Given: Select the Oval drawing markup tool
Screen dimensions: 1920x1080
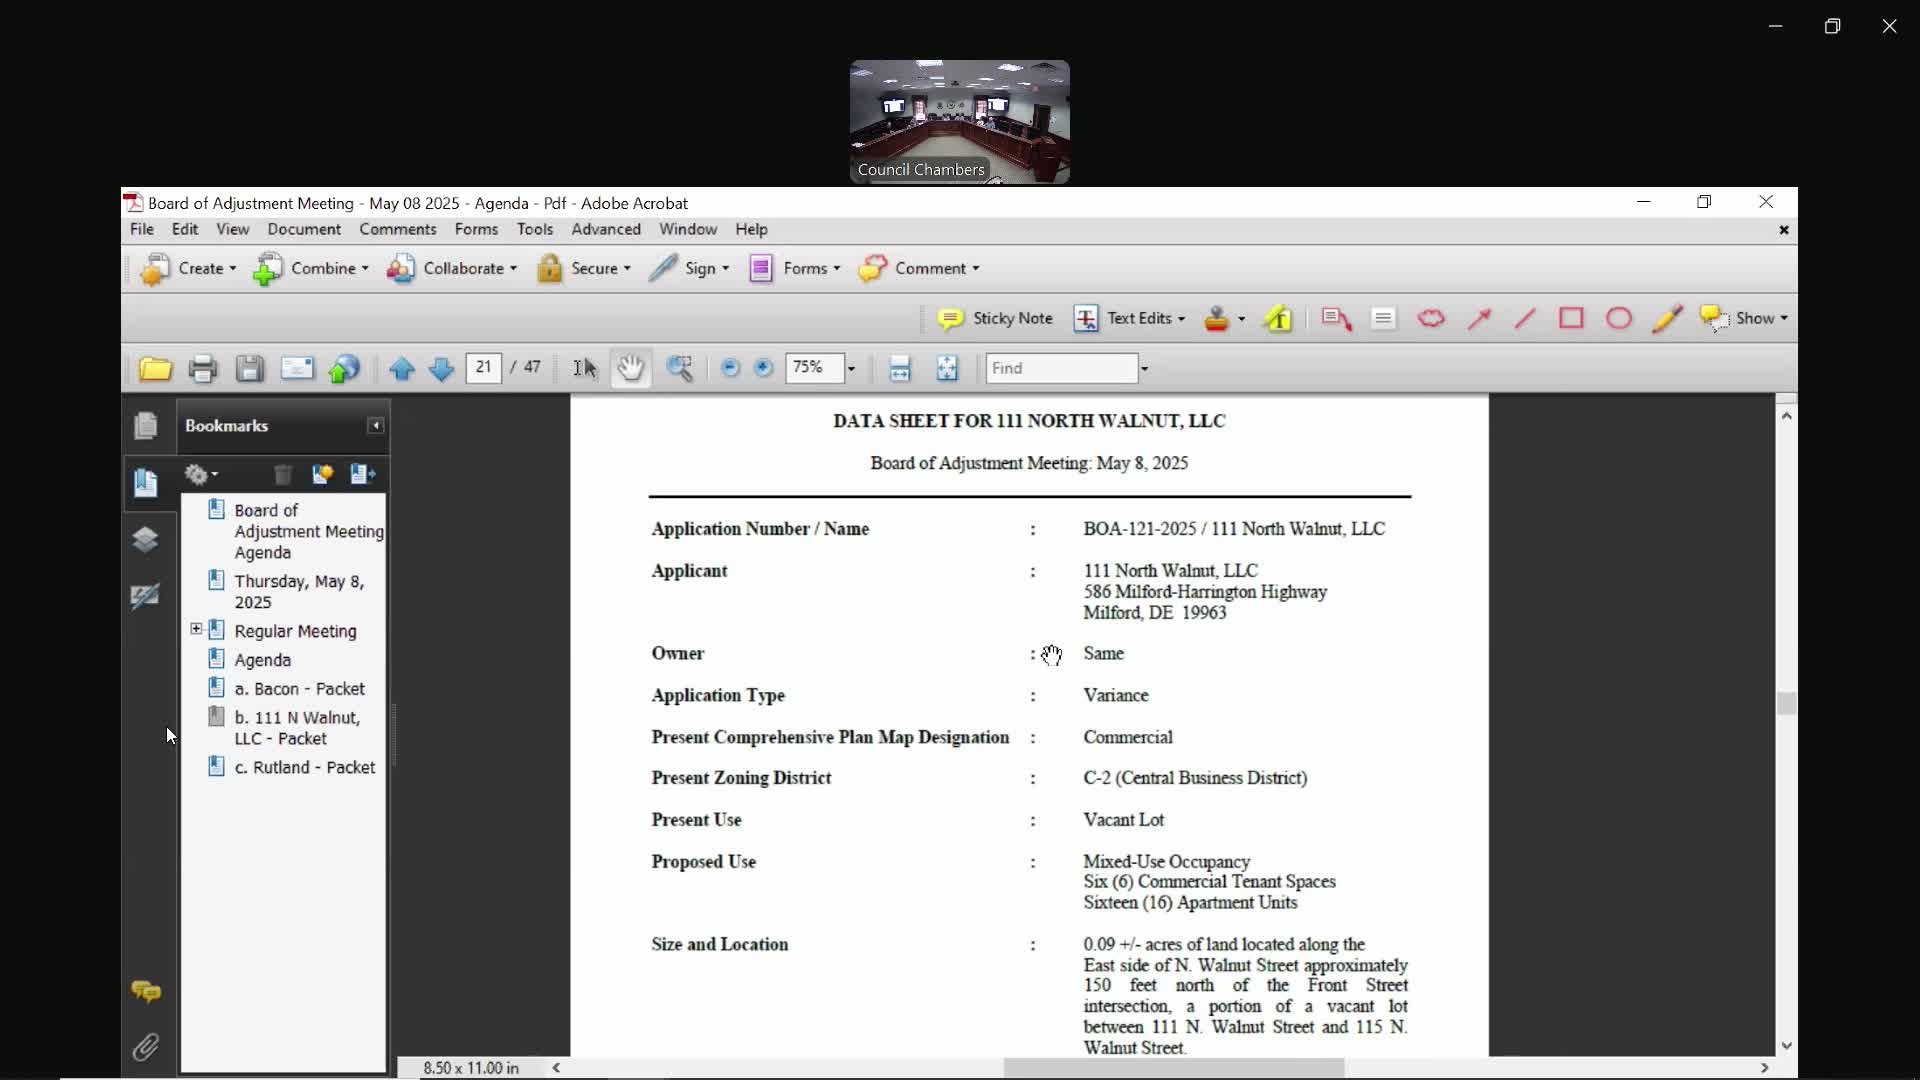Looking at the screenshot, I should (x=1619, y=319).
